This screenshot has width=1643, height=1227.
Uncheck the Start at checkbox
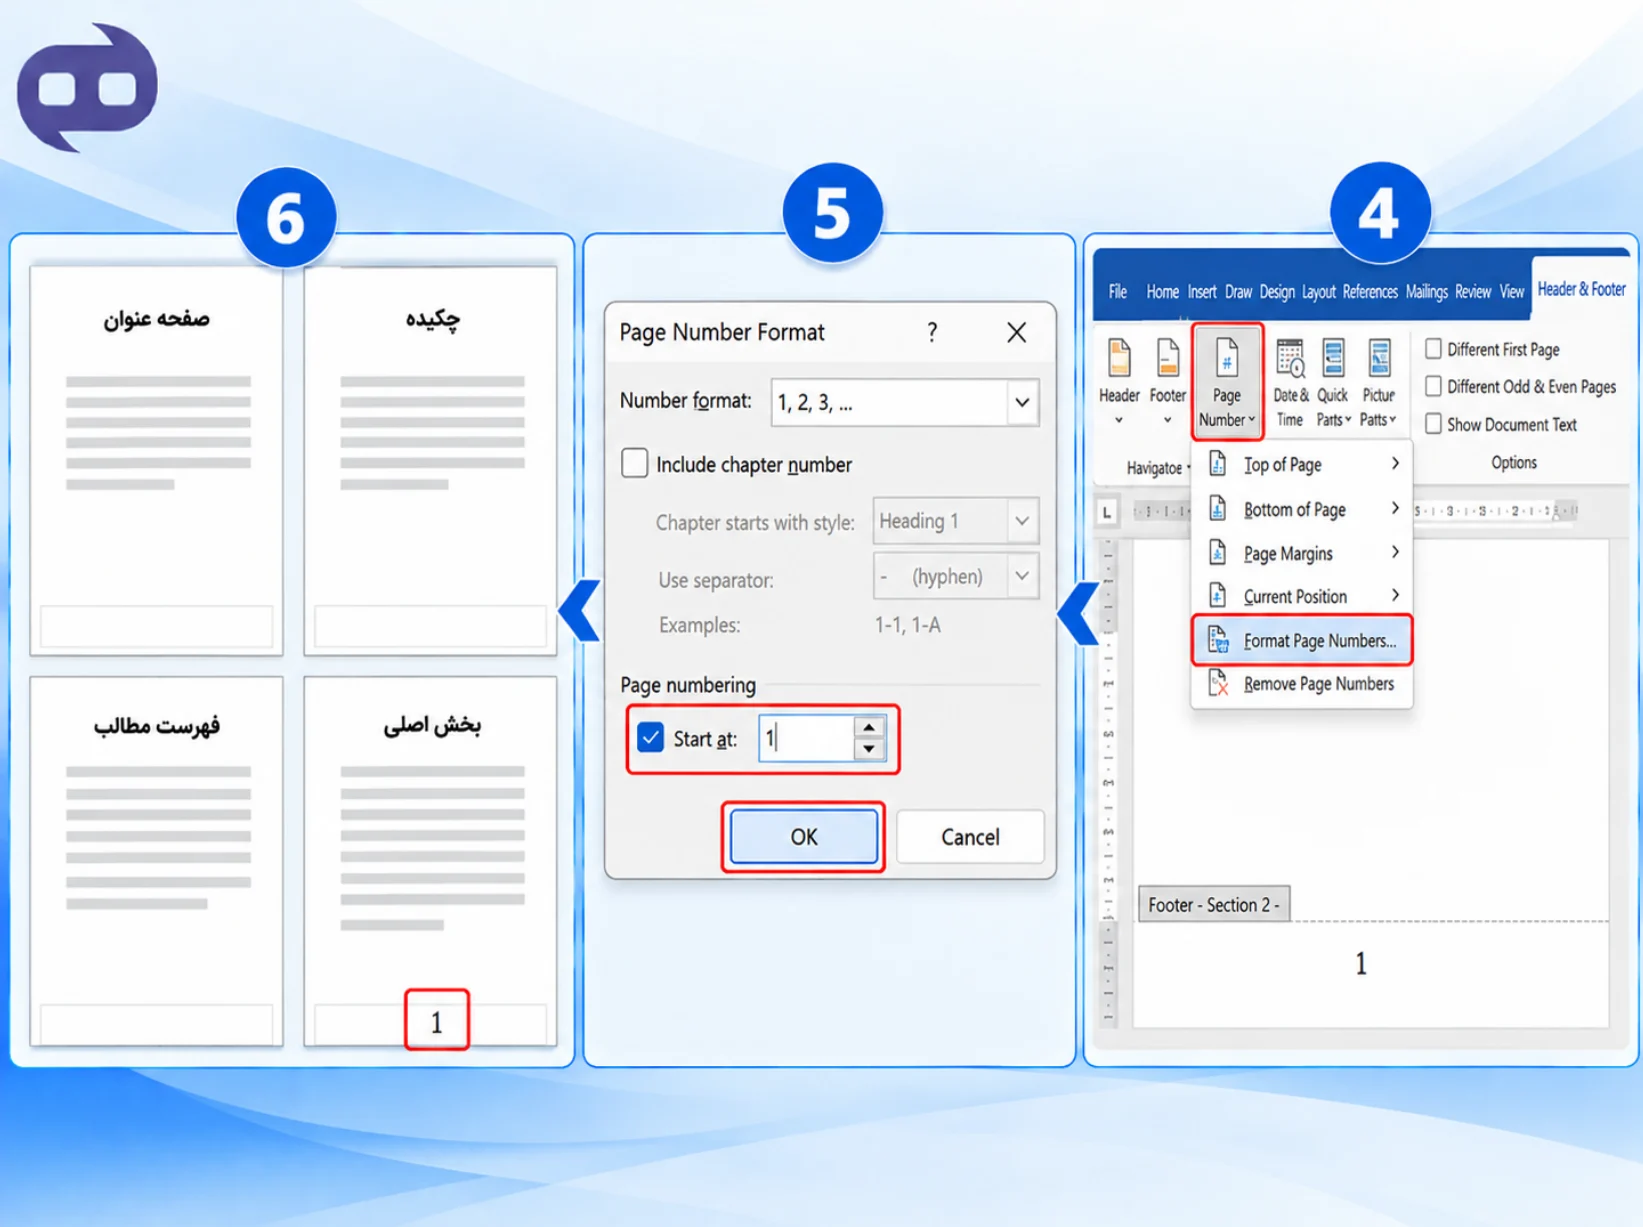click(x=650, y=738)
